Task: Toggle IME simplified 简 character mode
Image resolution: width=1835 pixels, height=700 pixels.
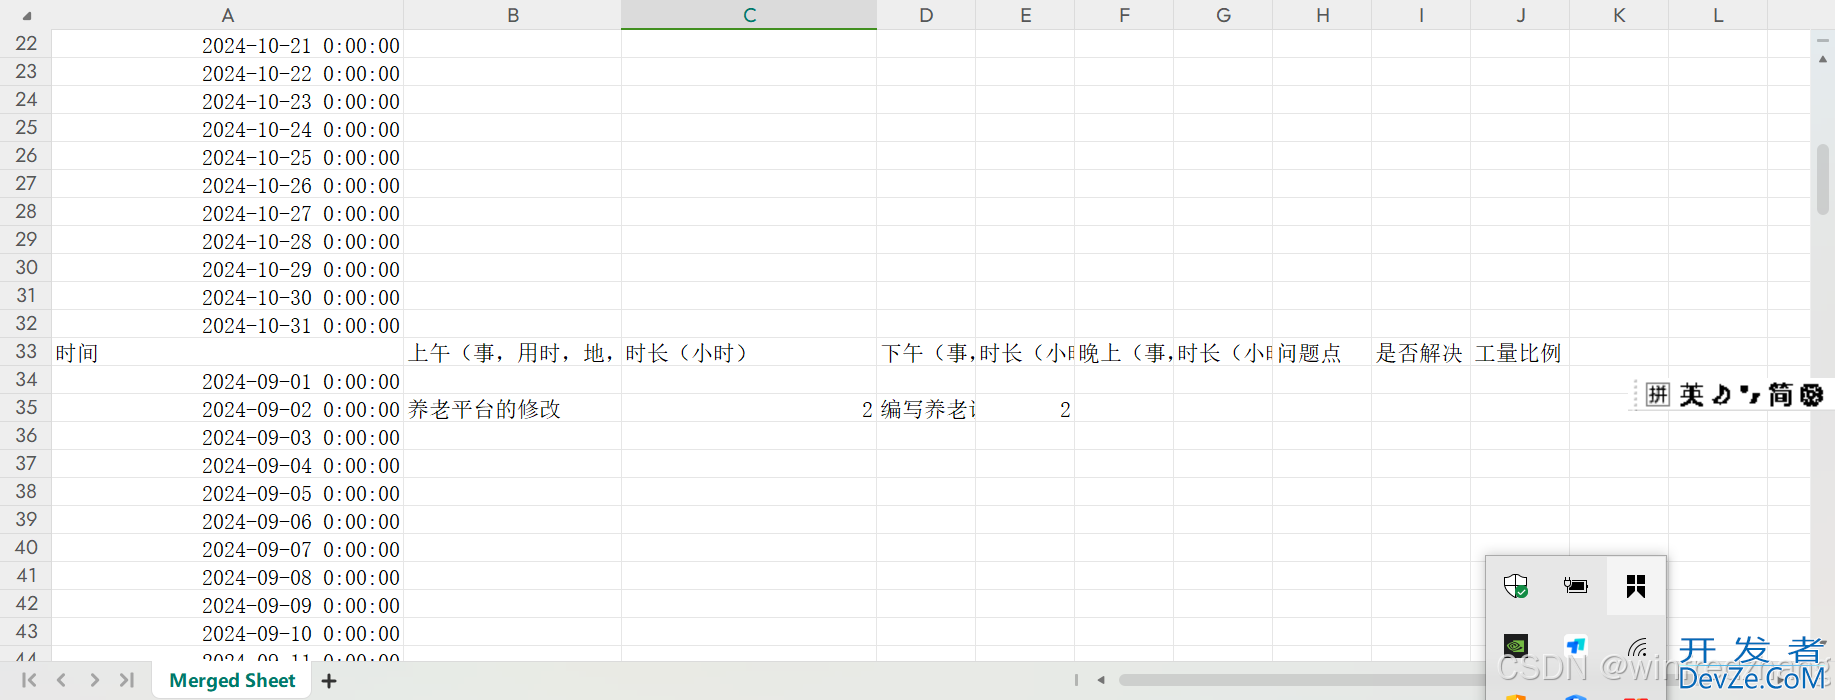Action: tap(1781, 395)
